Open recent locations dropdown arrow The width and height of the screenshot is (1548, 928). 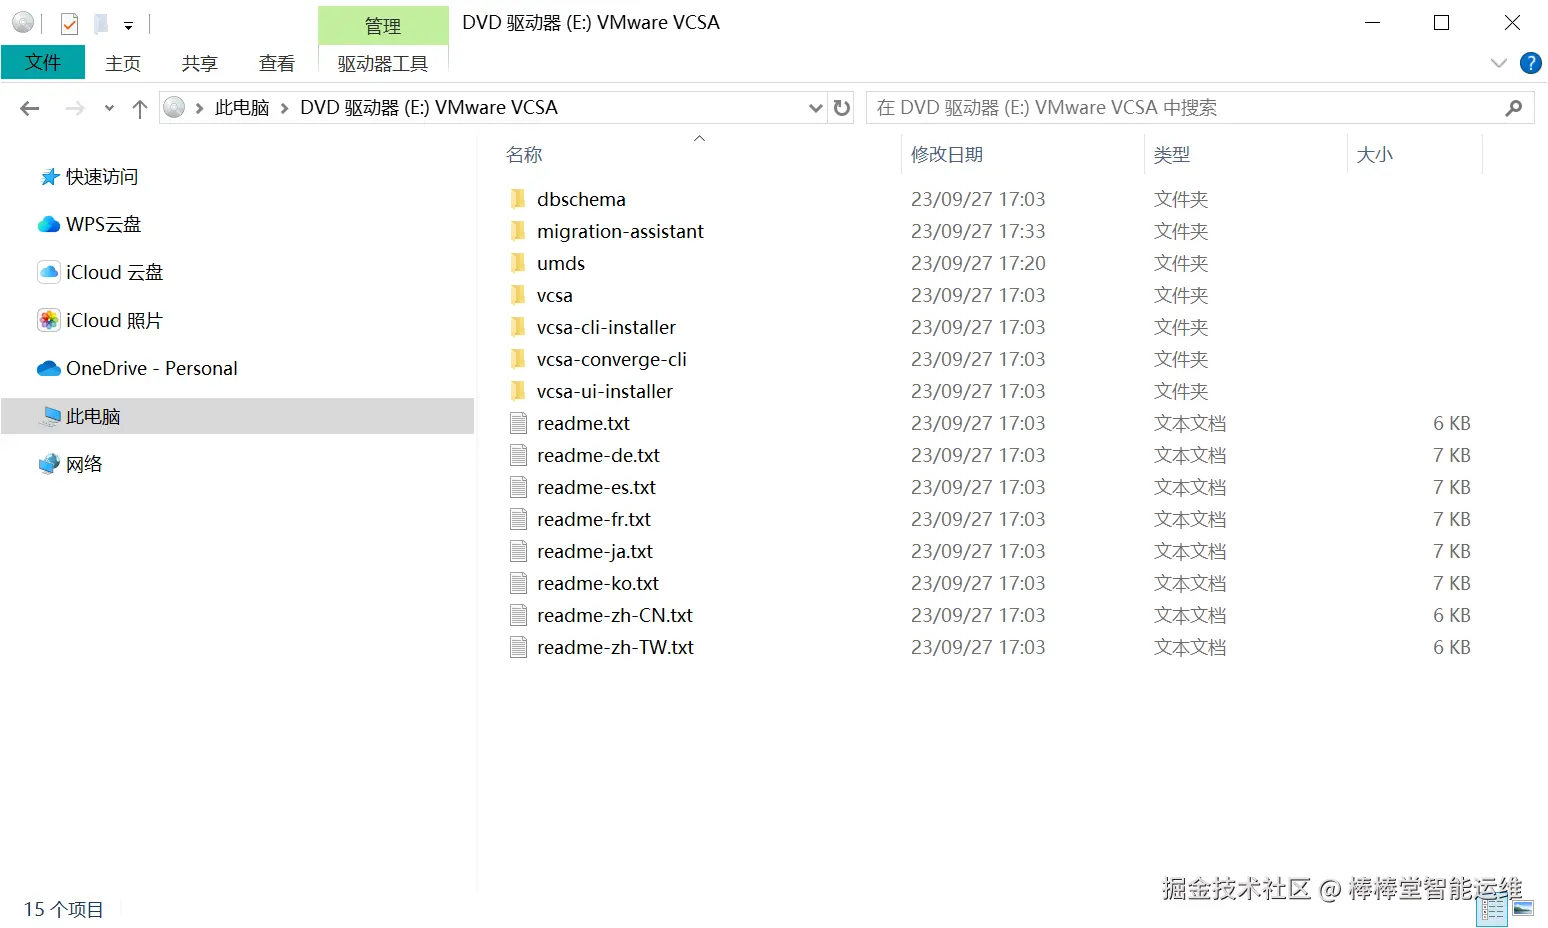coord(109,108)
